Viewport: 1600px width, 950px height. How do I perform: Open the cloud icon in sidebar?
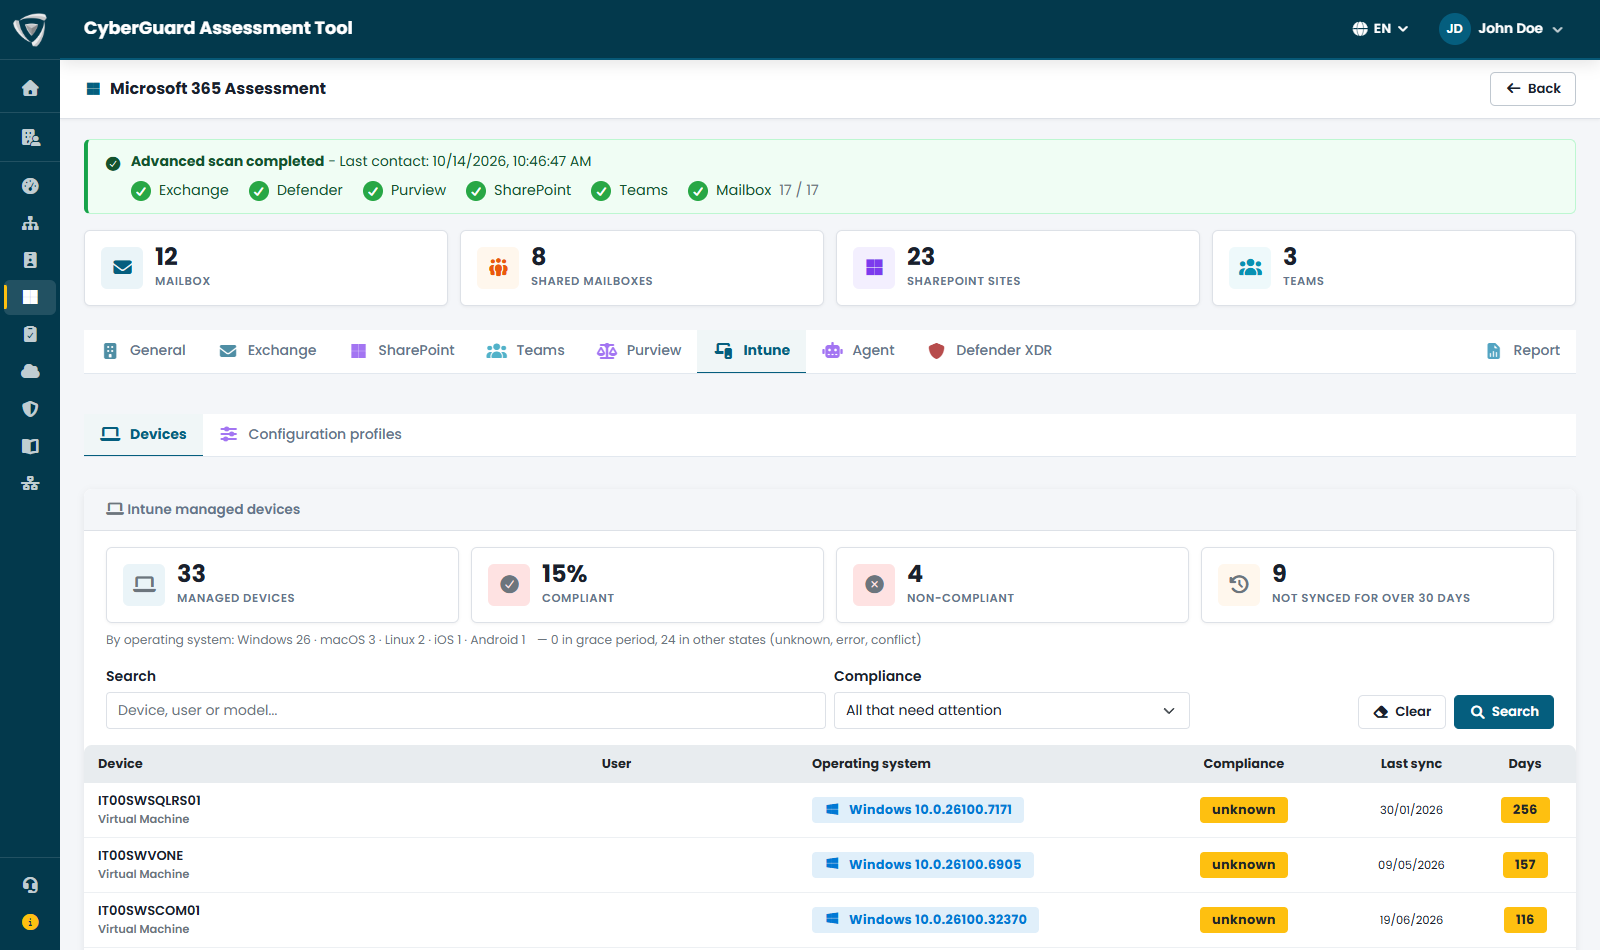pos(30,371)
